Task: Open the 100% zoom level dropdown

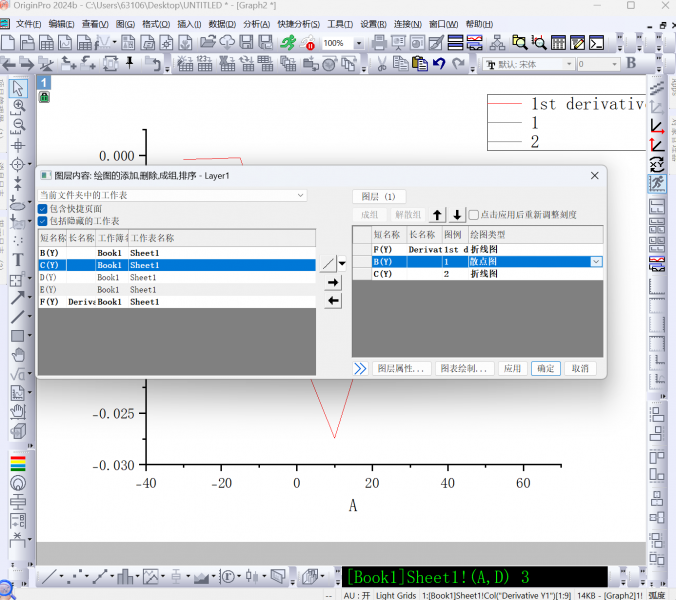Action: [358, 43]
